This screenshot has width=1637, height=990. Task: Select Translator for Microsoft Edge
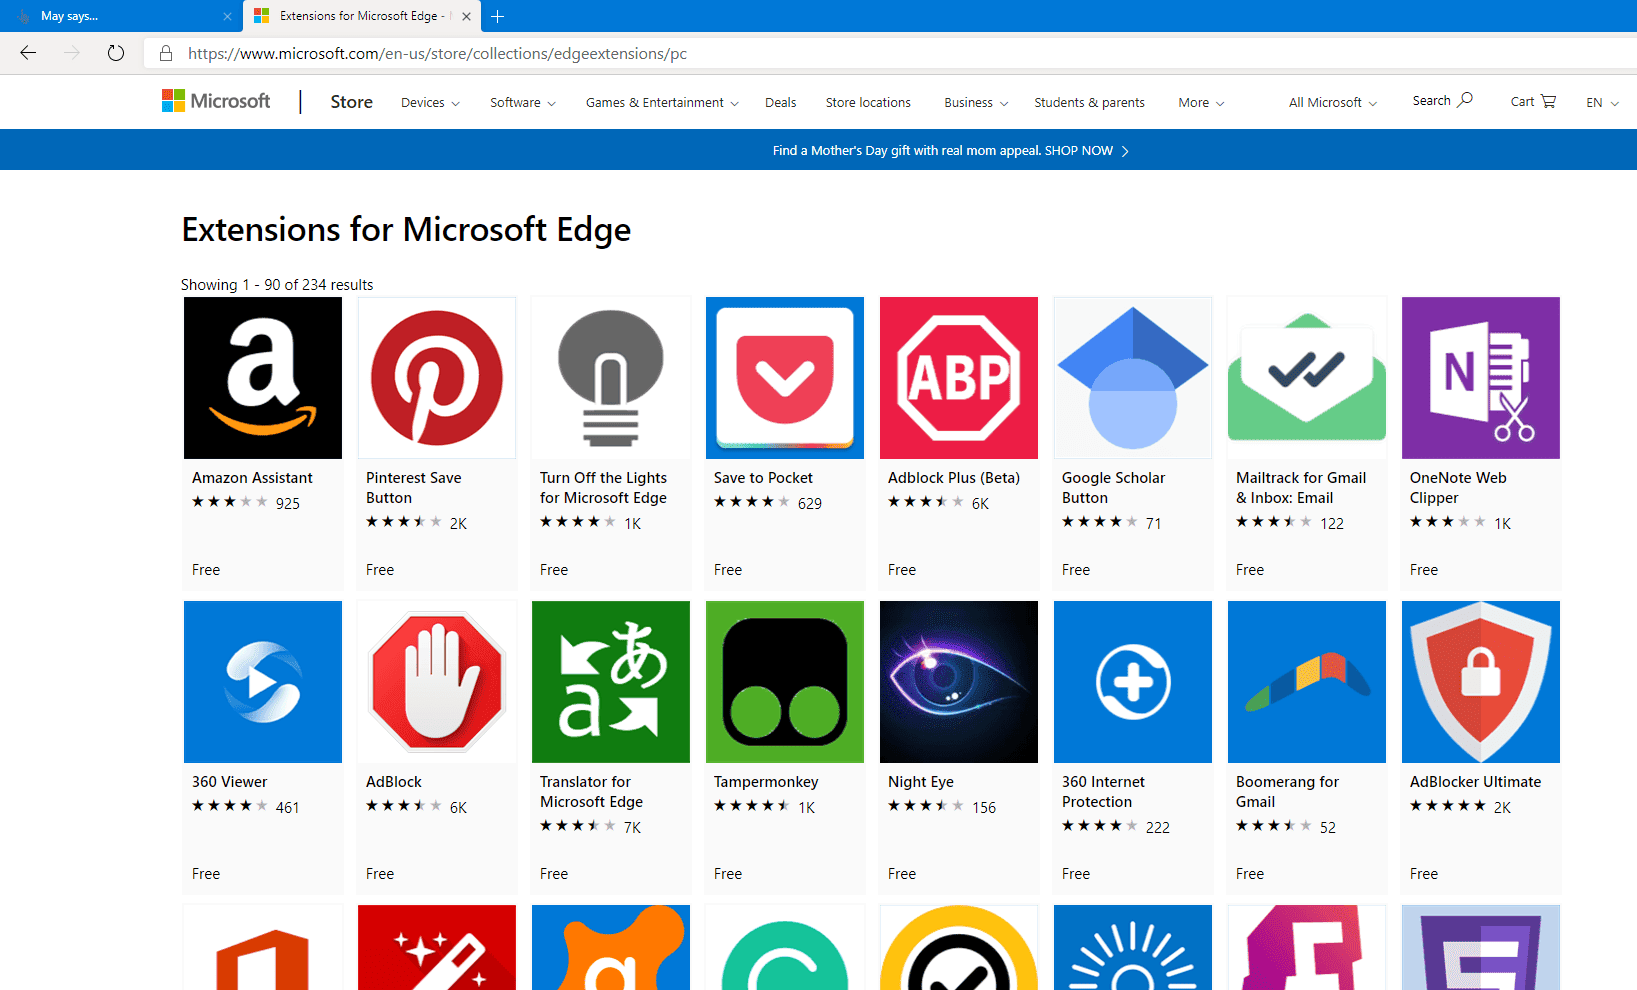[x=610, y=681]
